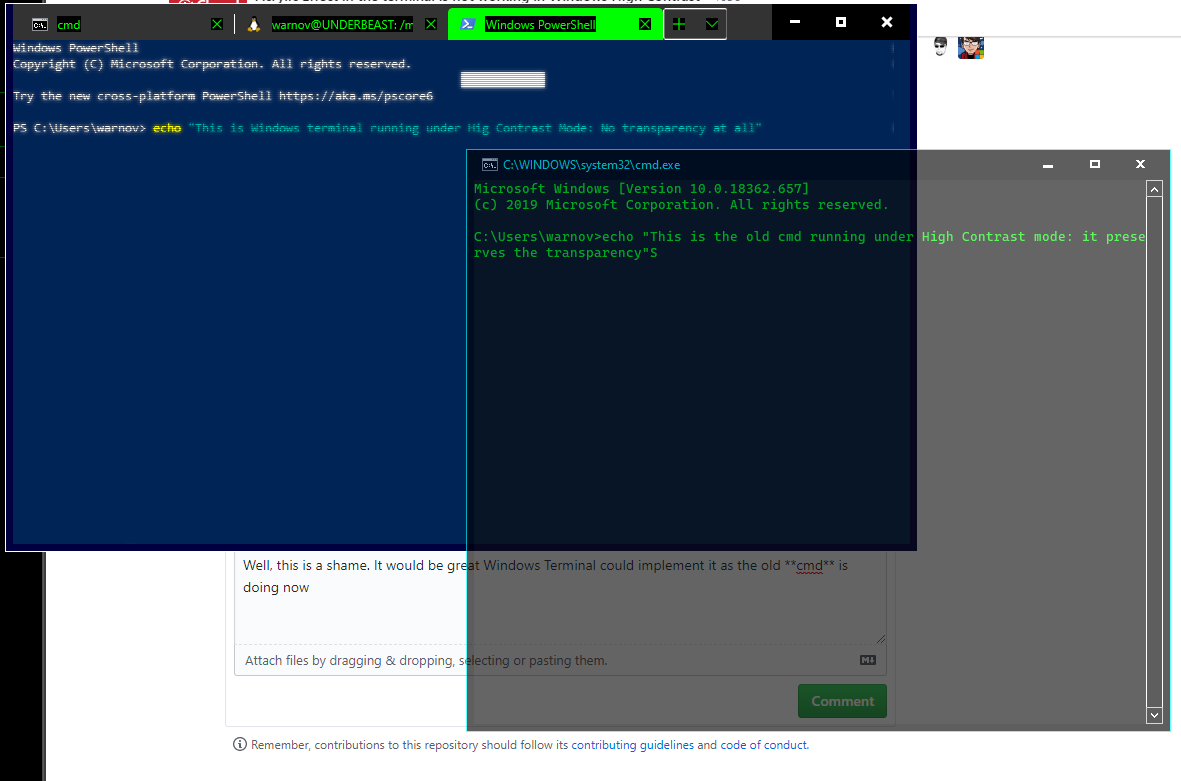Screen dimensions: 1181x781
Task: Click the colorful participant avatar
Action: [971, 47]
